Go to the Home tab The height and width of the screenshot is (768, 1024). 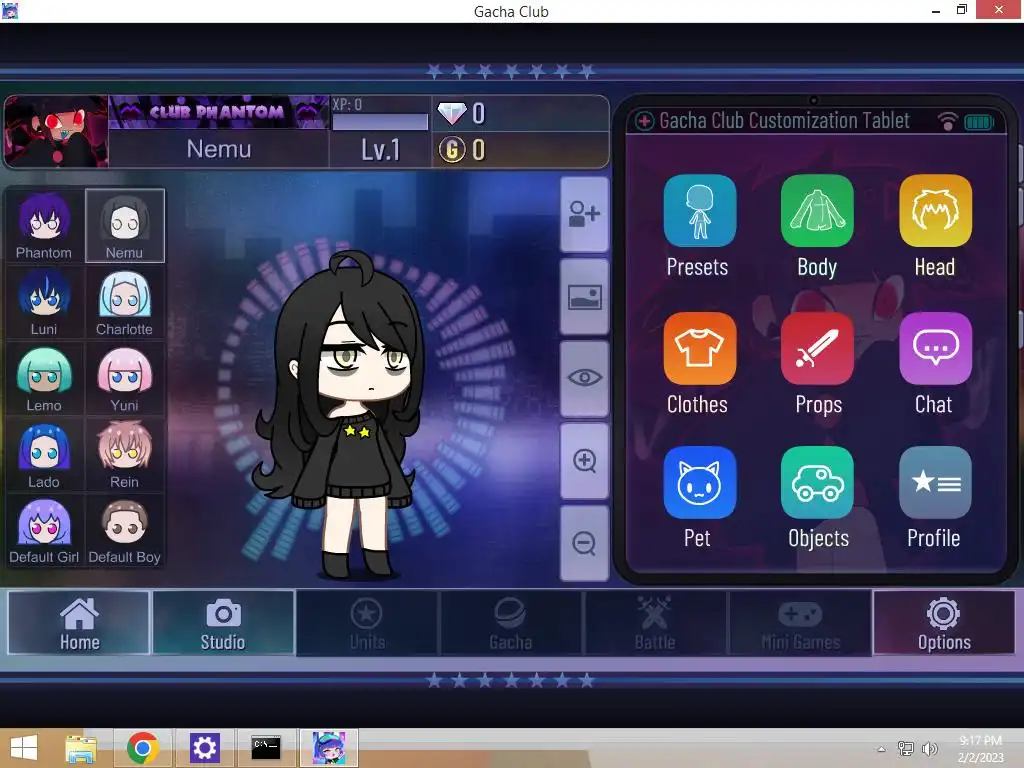coord(79,623)
